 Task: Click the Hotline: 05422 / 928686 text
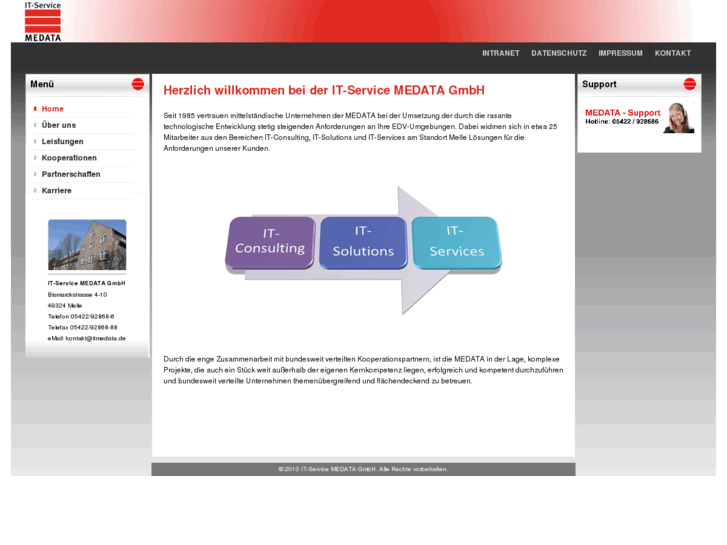[622, 122]
